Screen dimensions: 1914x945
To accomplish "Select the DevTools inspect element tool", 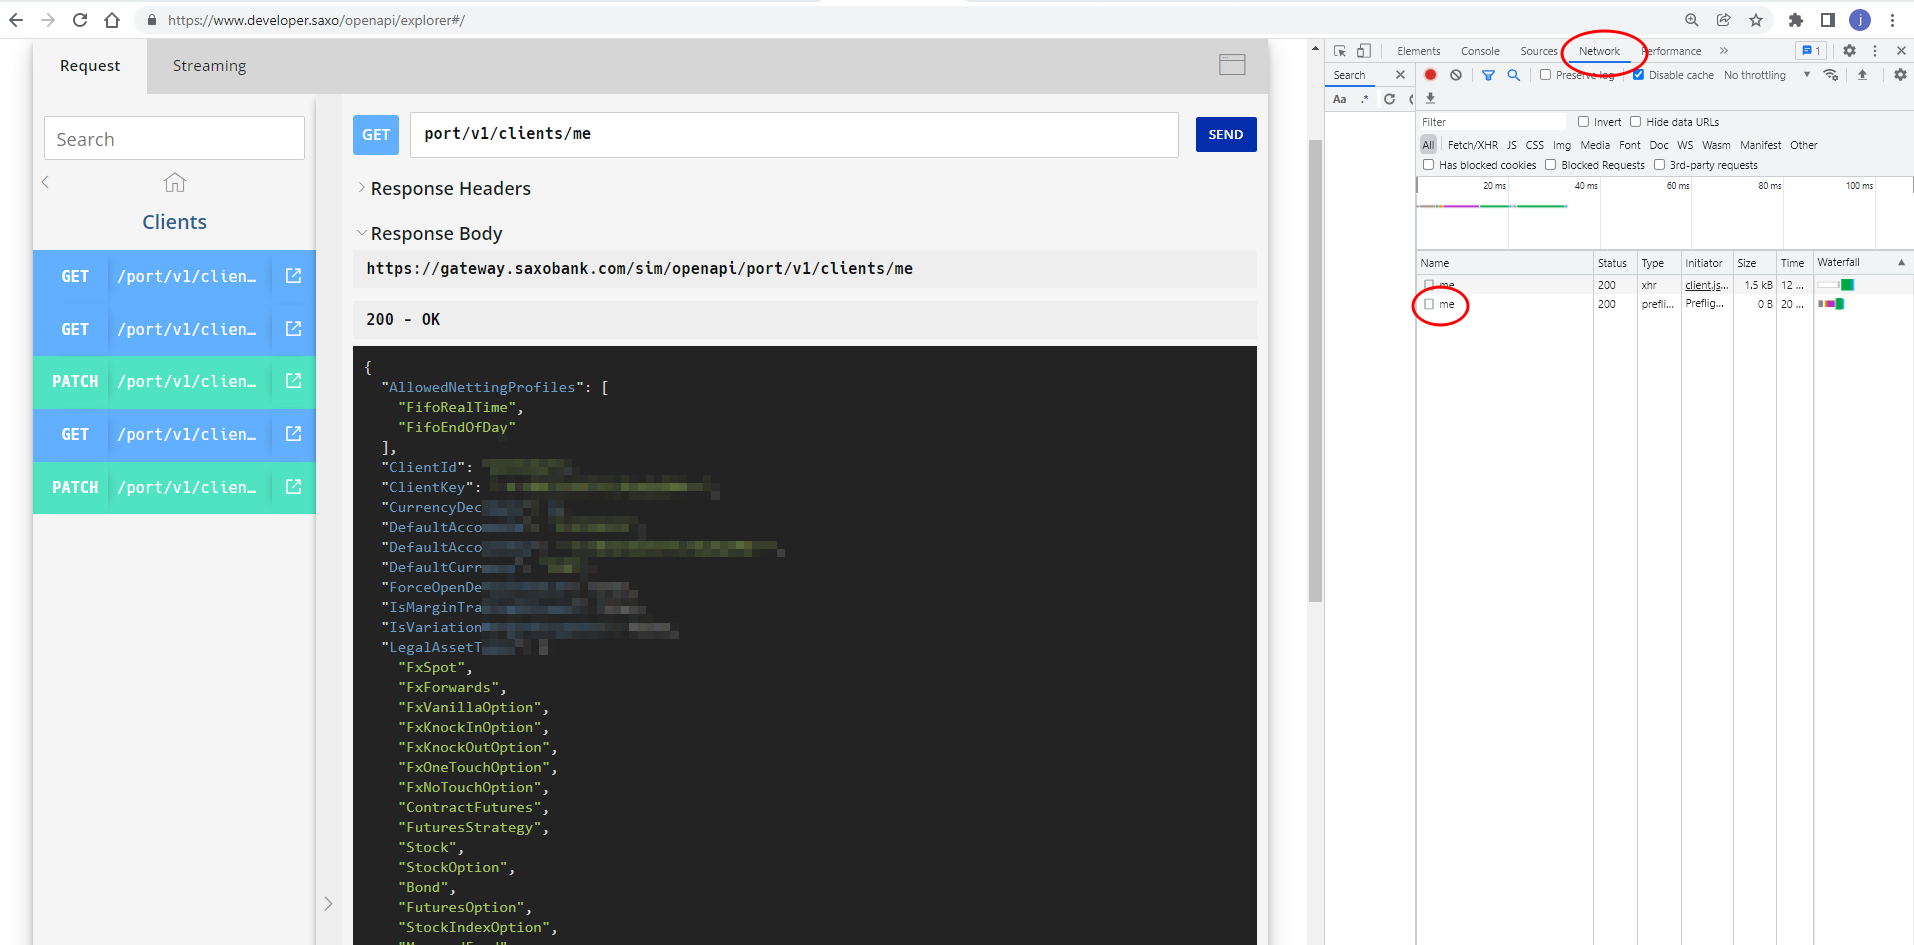I will point(1340,51).
